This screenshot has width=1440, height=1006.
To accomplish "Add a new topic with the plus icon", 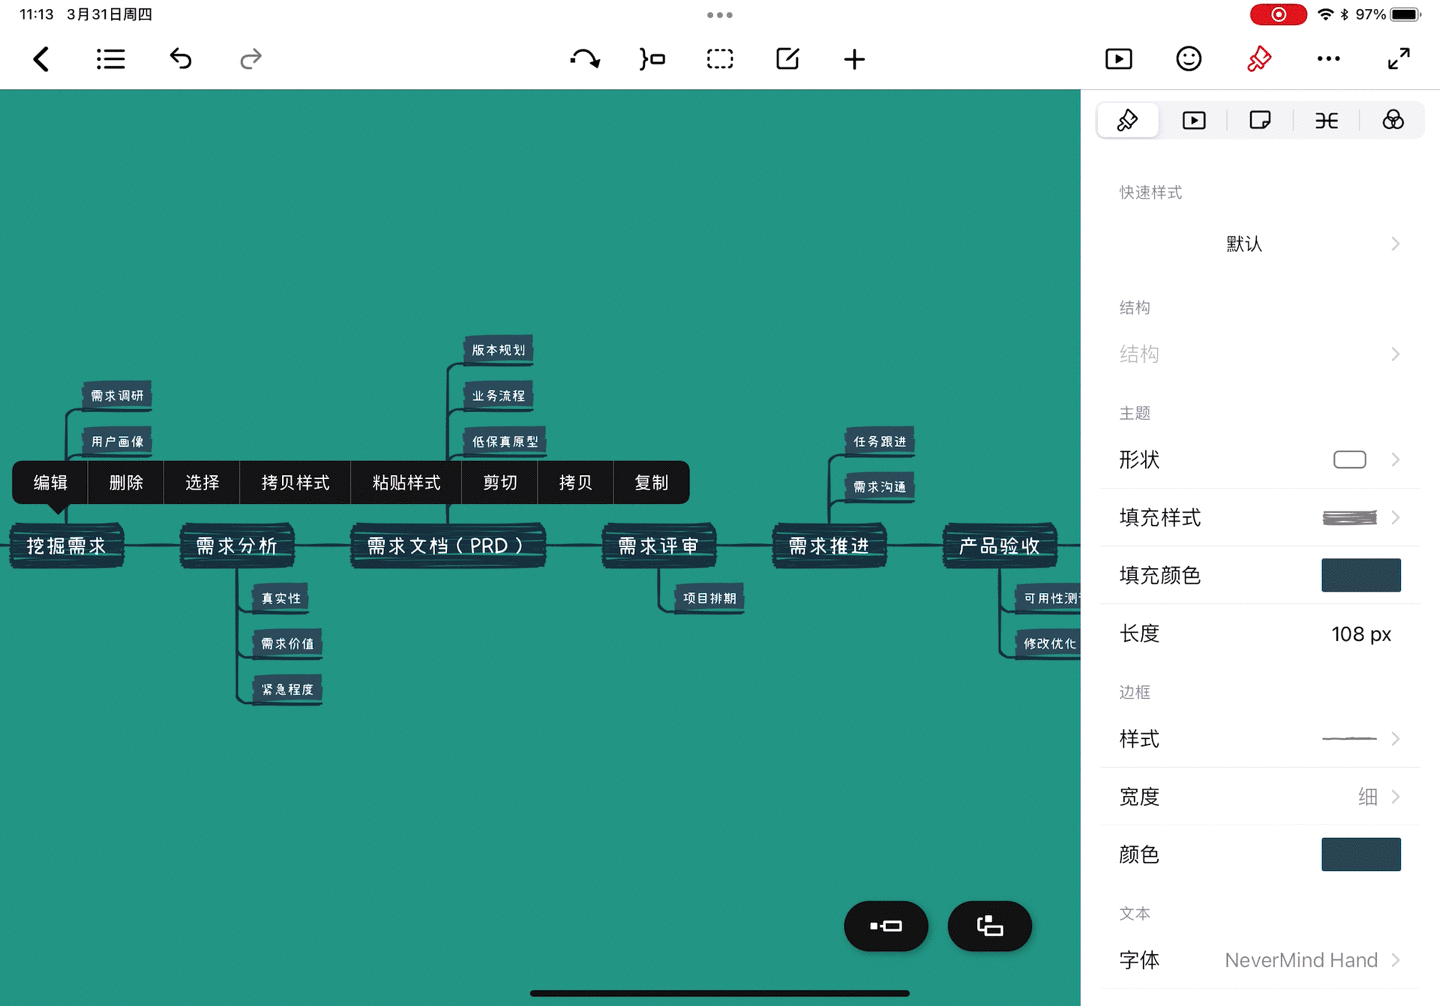I will pos(854,59).
